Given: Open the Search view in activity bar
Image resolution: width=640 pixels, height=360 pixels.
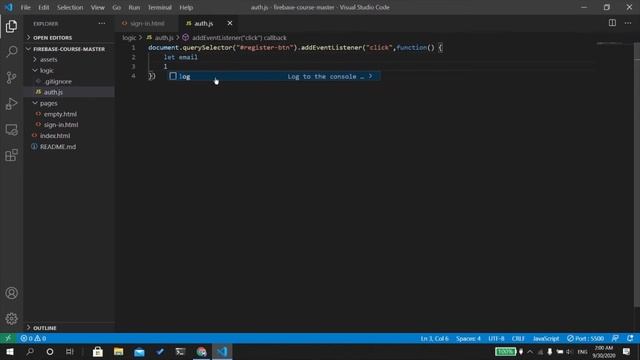Looking at the screenshot, I should pos(11,51).
